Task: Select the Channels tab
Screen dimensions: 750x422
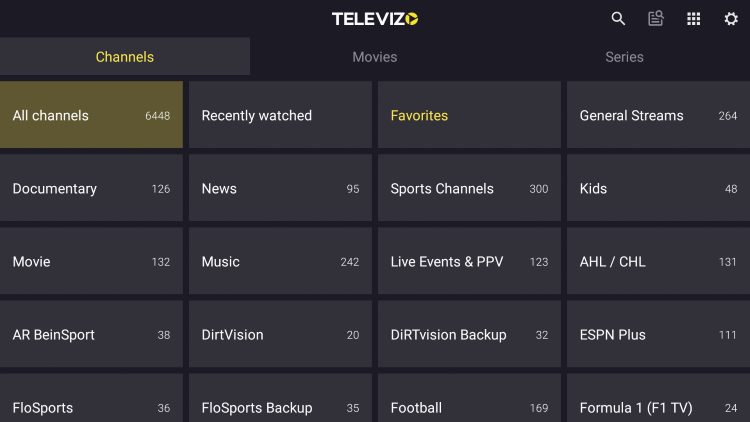Action: [x=125, y=57]
